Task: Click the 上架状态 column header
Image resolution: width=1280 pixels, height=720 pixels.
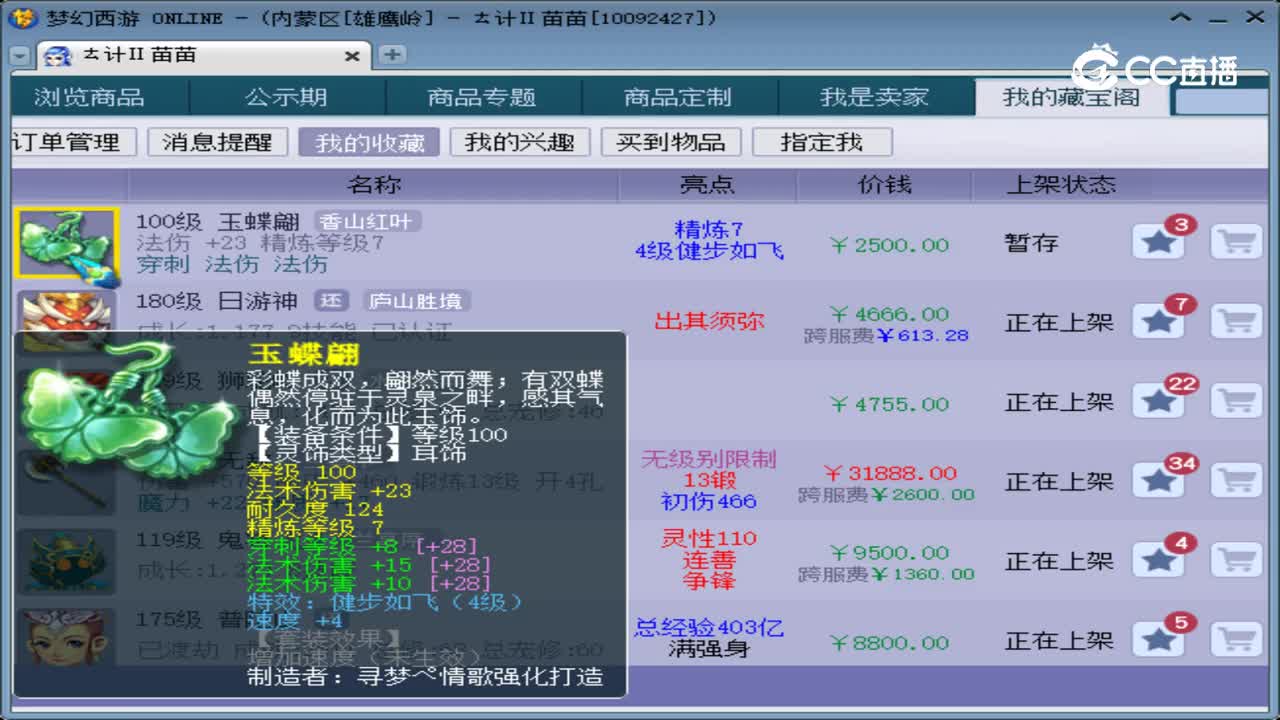Action: tap(1061, 185)
